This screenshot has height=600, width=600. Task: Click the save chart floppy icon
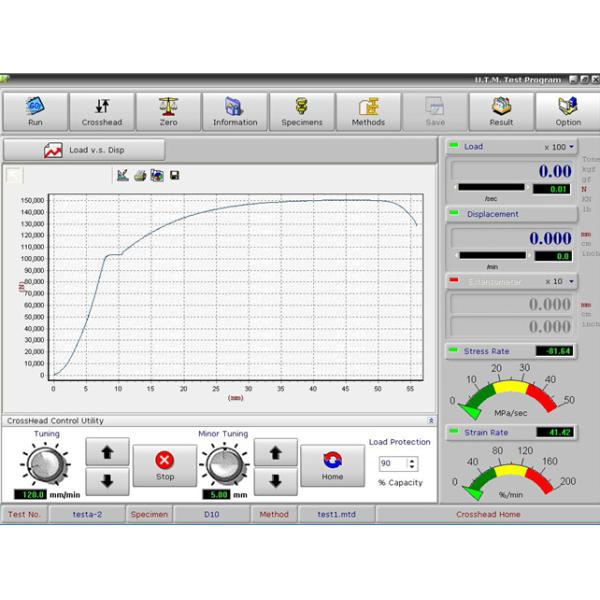tap(175, 176)
